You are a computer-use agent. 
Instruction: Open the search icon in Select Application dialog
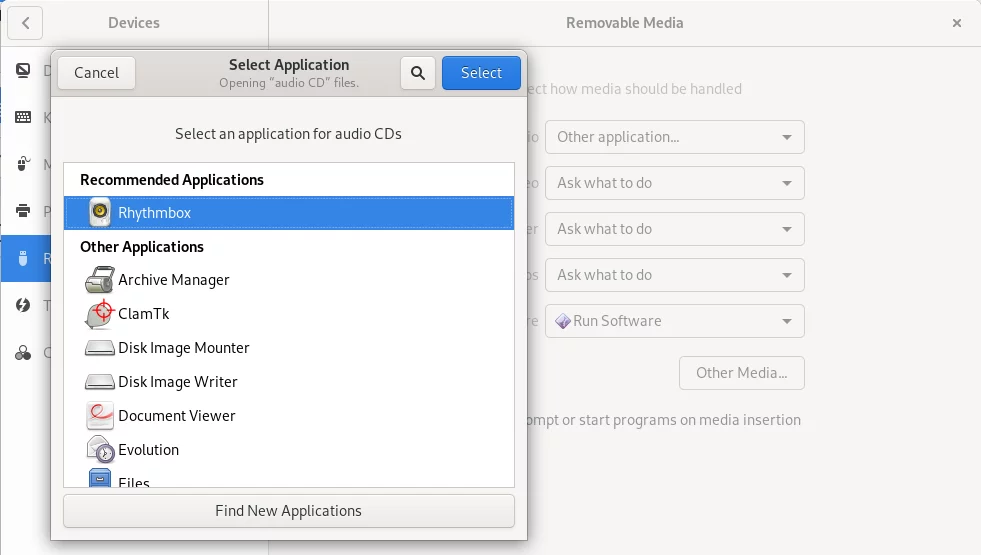[418, 73]
